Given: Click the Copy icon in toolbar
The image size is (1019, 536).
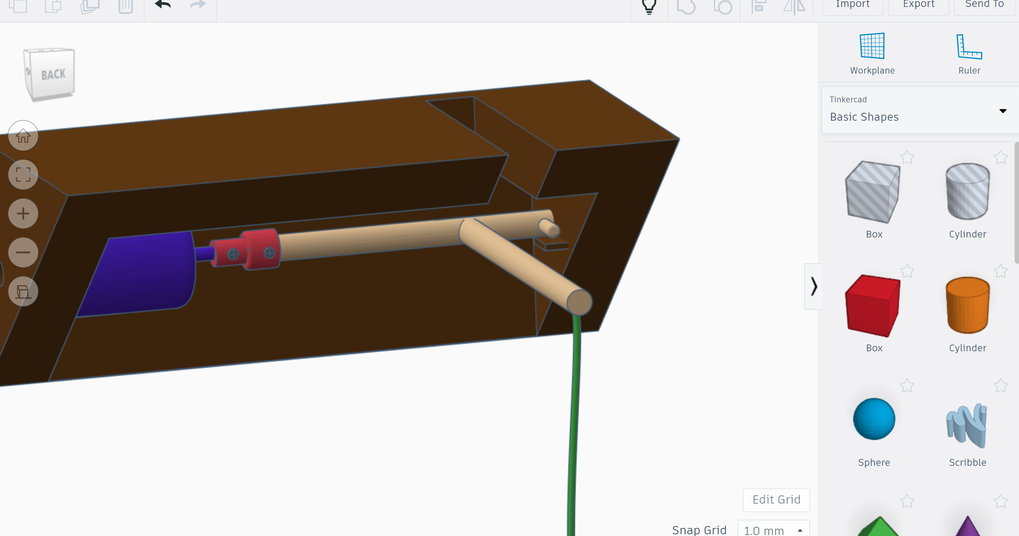Looking at the screenshot, I should (18, 6).
